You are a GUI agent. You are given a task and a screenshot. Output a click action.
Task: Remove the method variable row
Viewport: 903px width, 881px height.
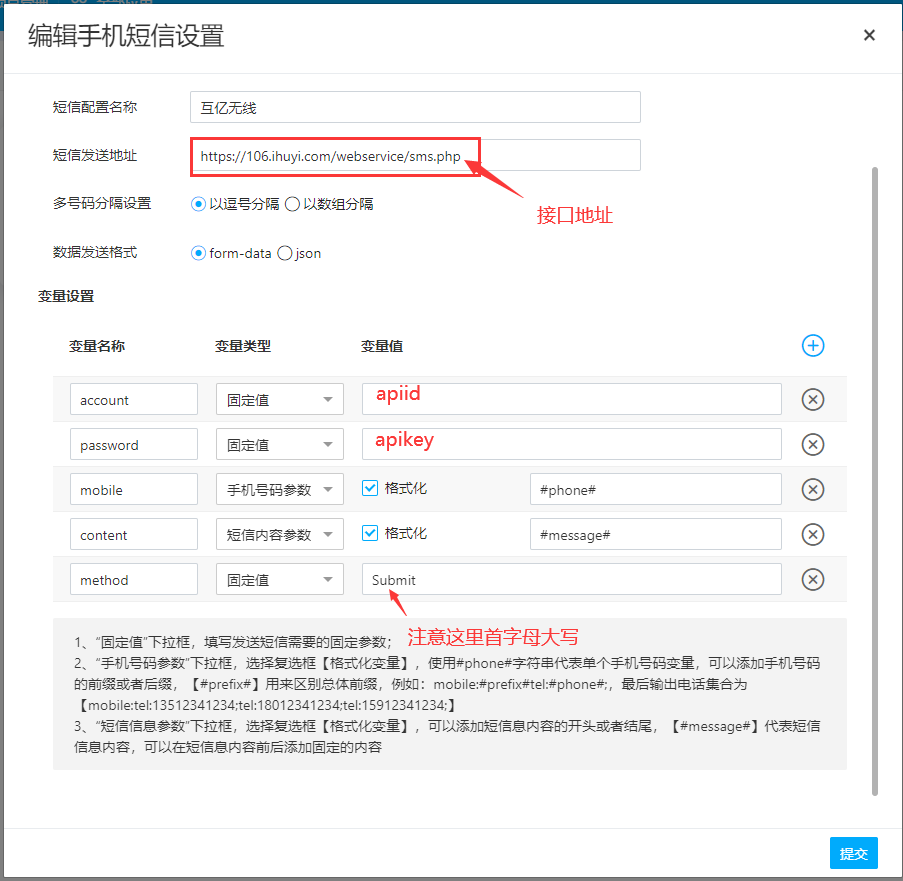coord(813,579)
